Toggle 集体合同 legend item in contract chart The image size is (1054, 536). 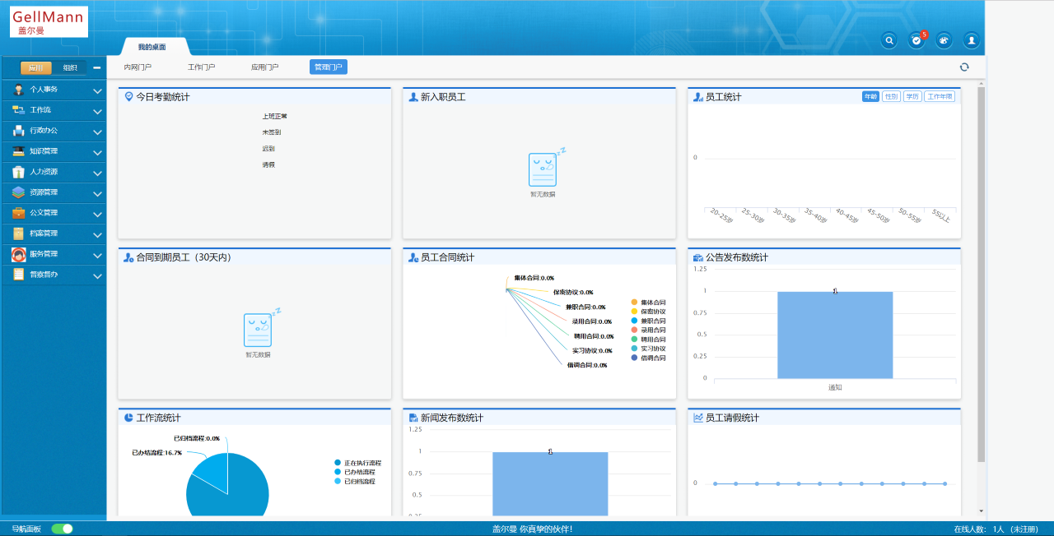pyautogui.click(x=648, y=302)
